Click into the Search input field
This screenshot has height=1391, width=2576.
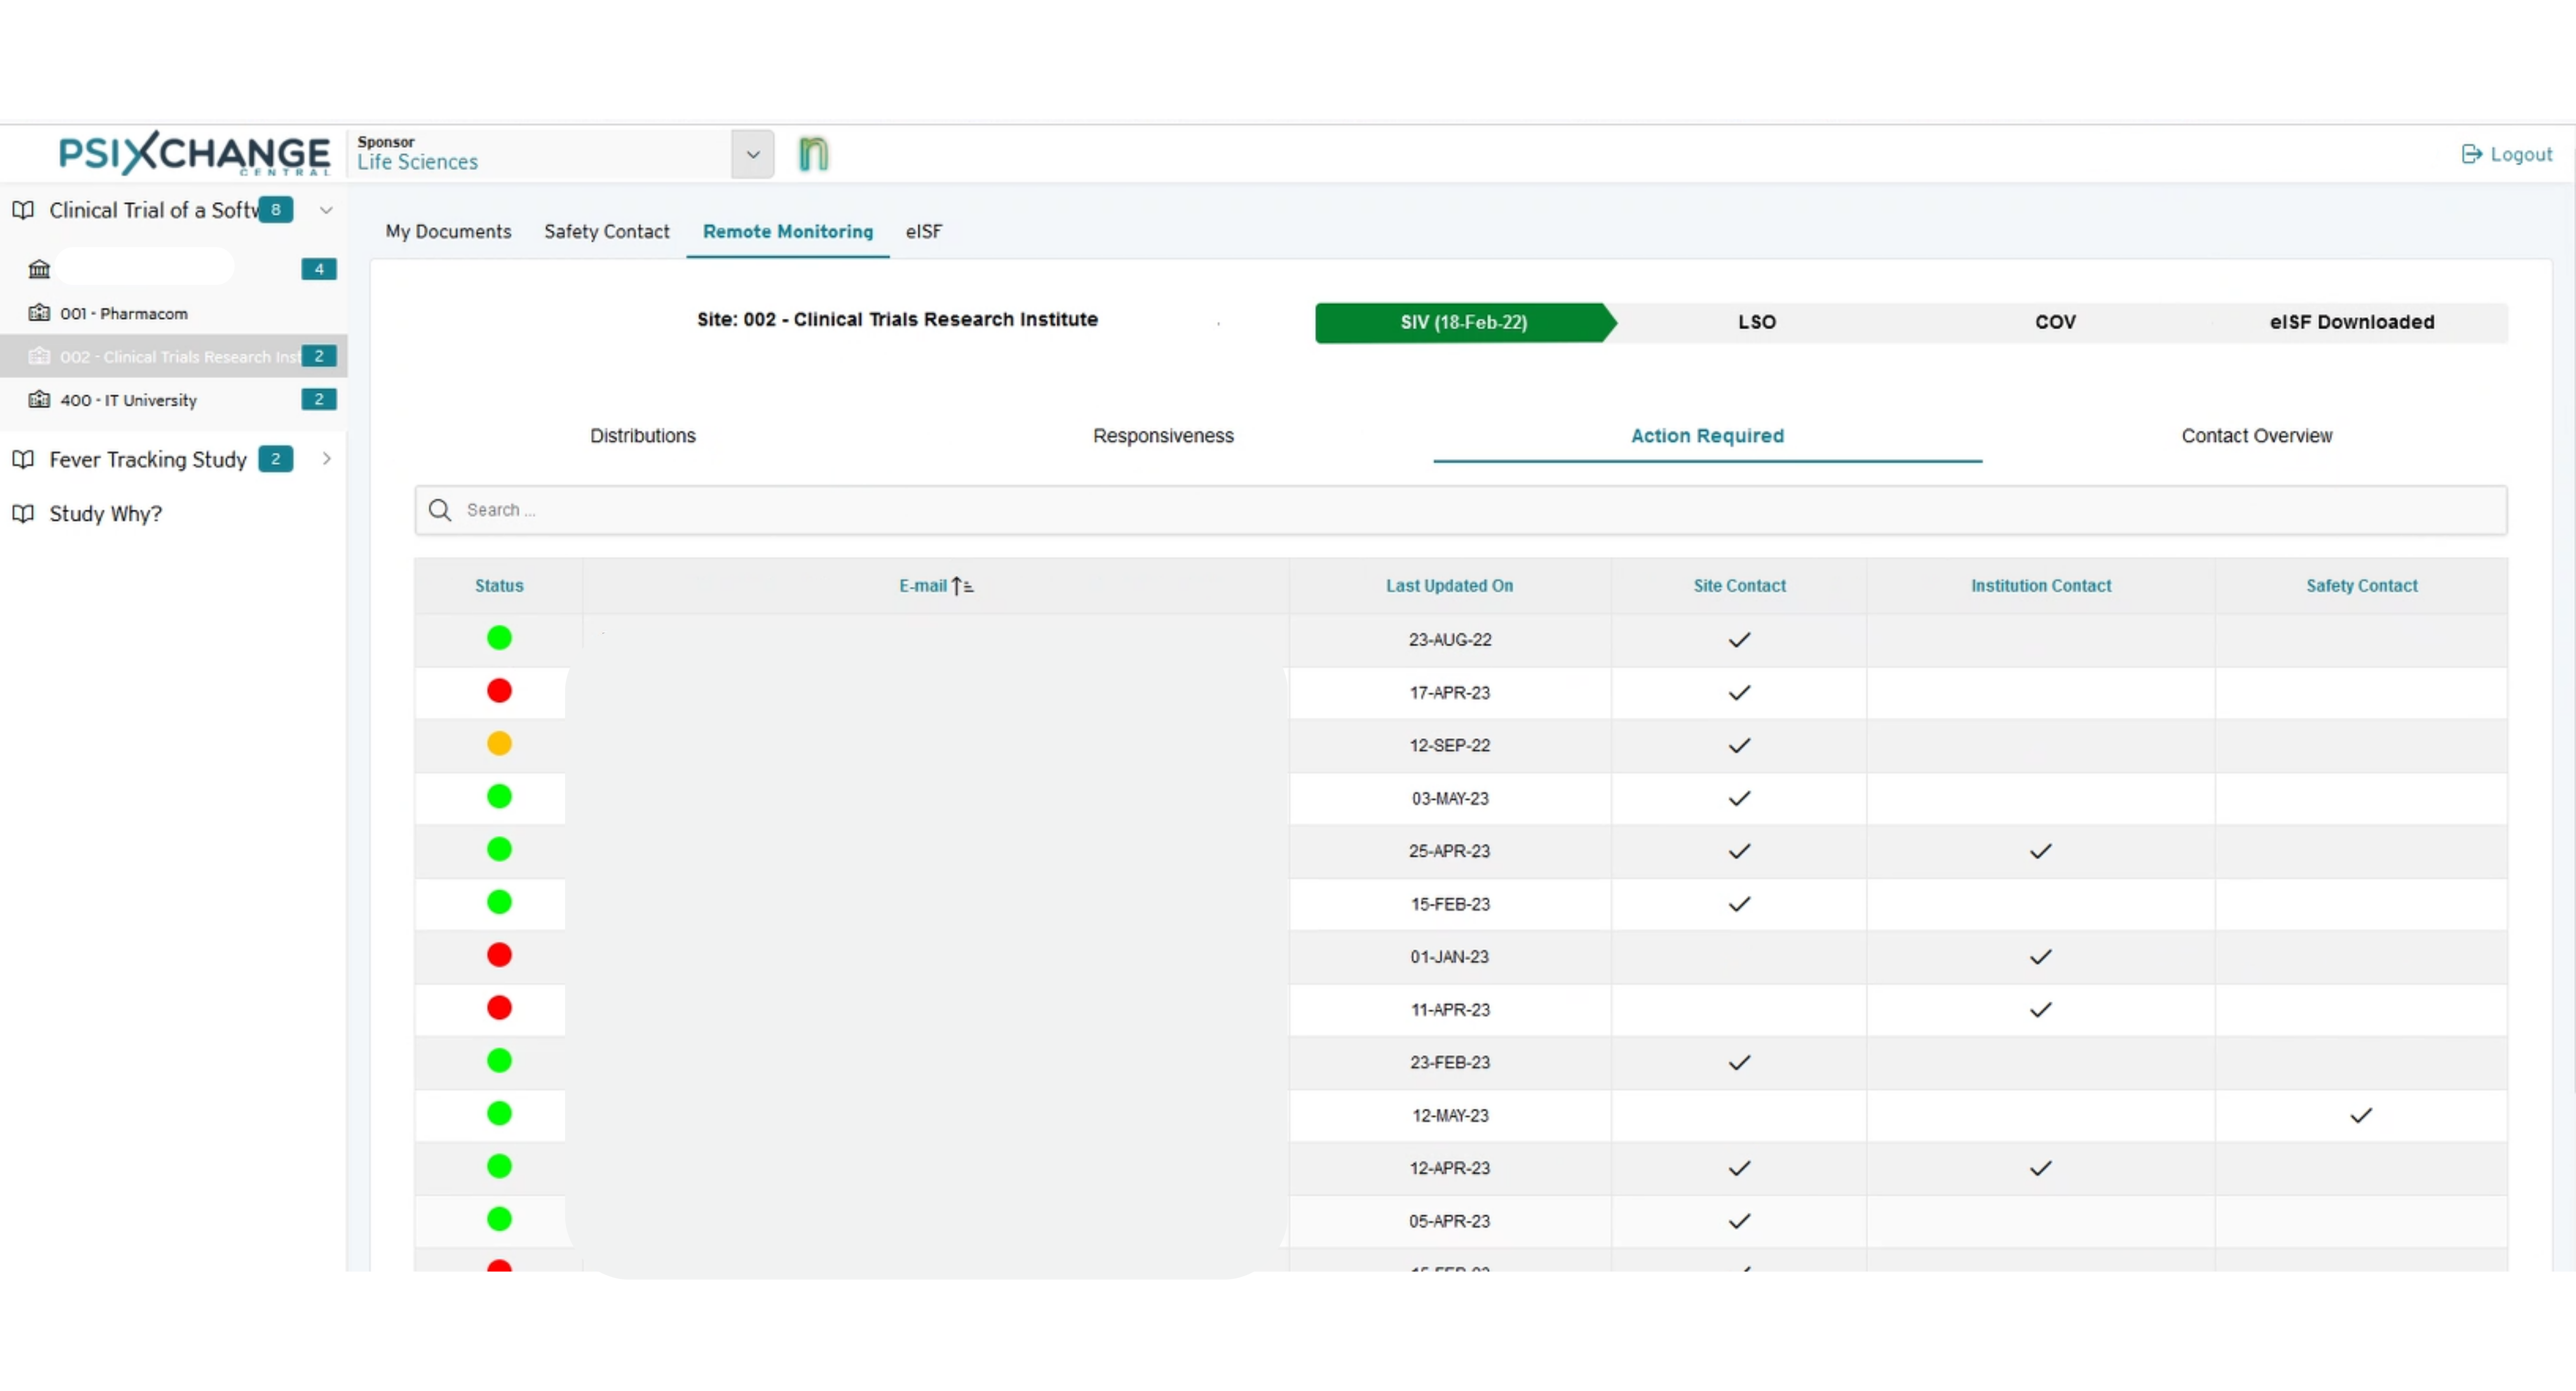pos(1461,510)
